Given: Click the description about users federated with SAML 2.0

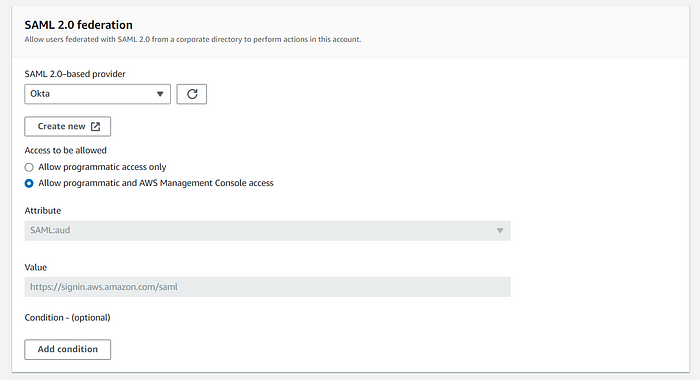Looking at the screenshot, I should (x=193, y=39).
